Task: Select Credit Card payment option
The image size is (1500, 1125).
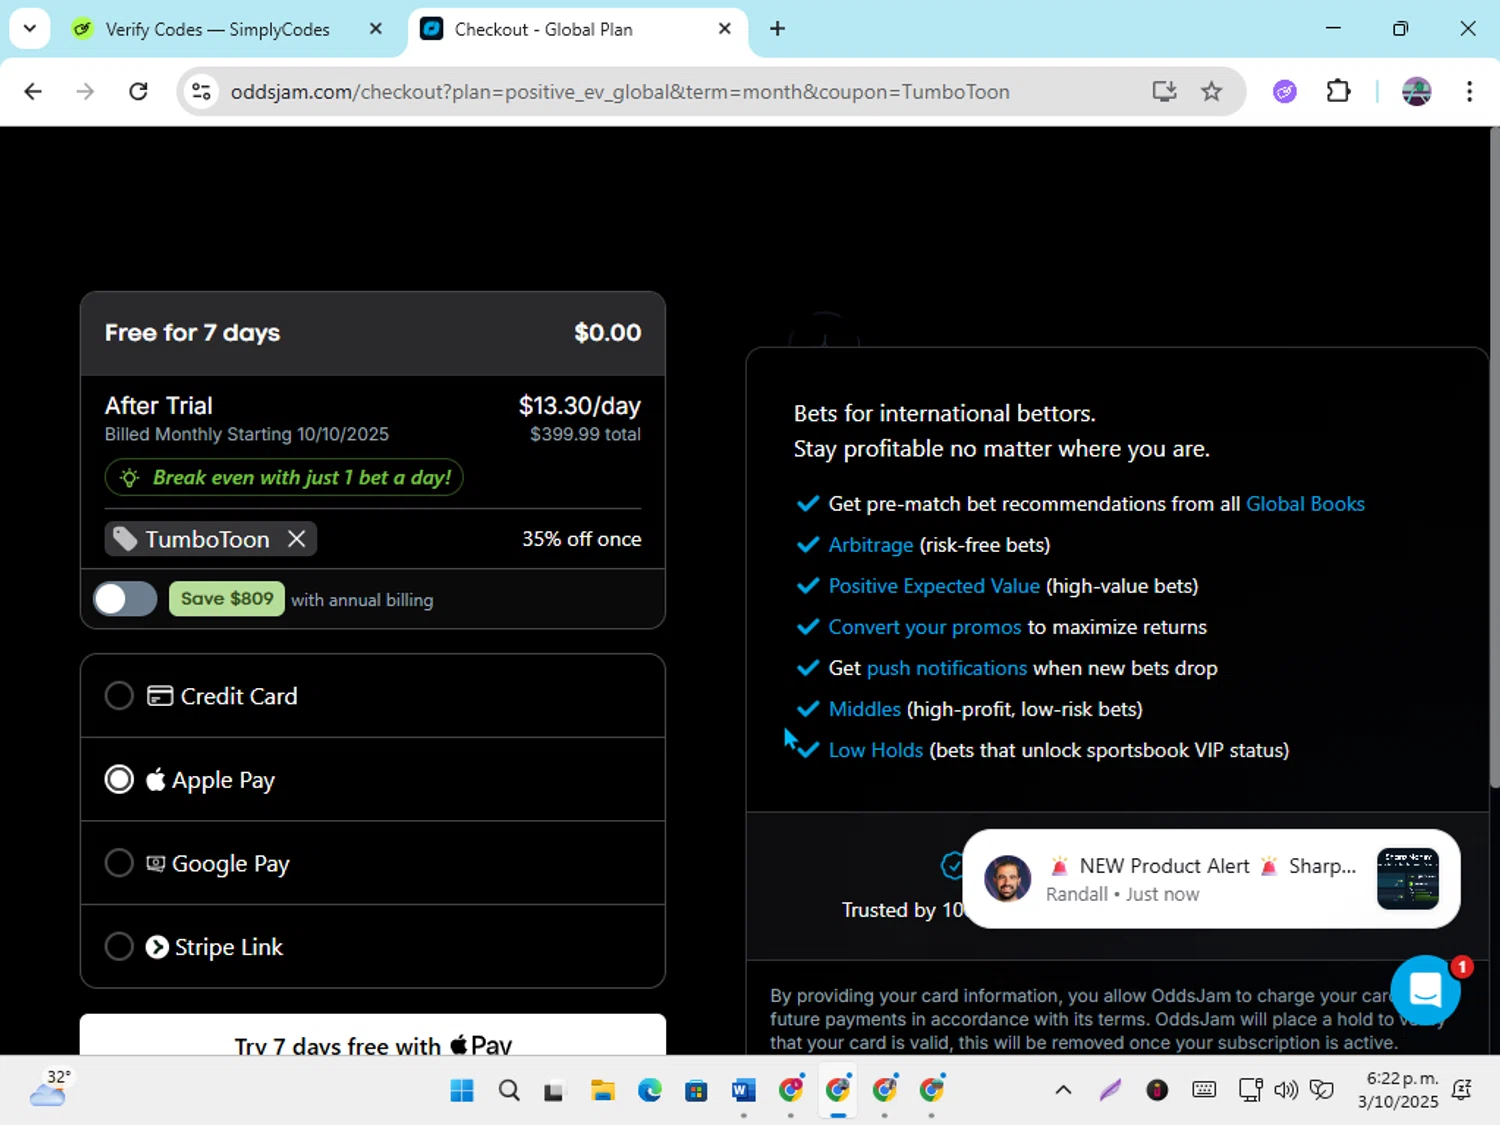Action: click(373, 696)
